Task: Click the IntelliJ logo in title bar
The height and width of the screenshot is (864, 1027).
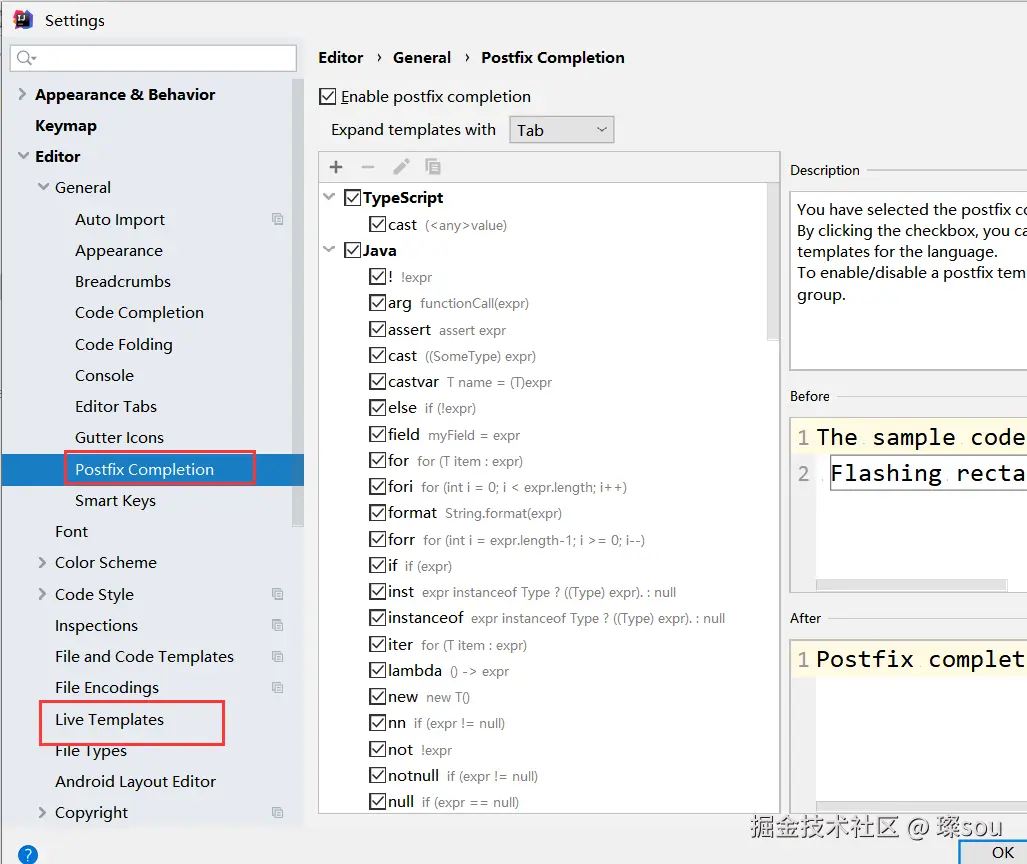Action: 23,20
